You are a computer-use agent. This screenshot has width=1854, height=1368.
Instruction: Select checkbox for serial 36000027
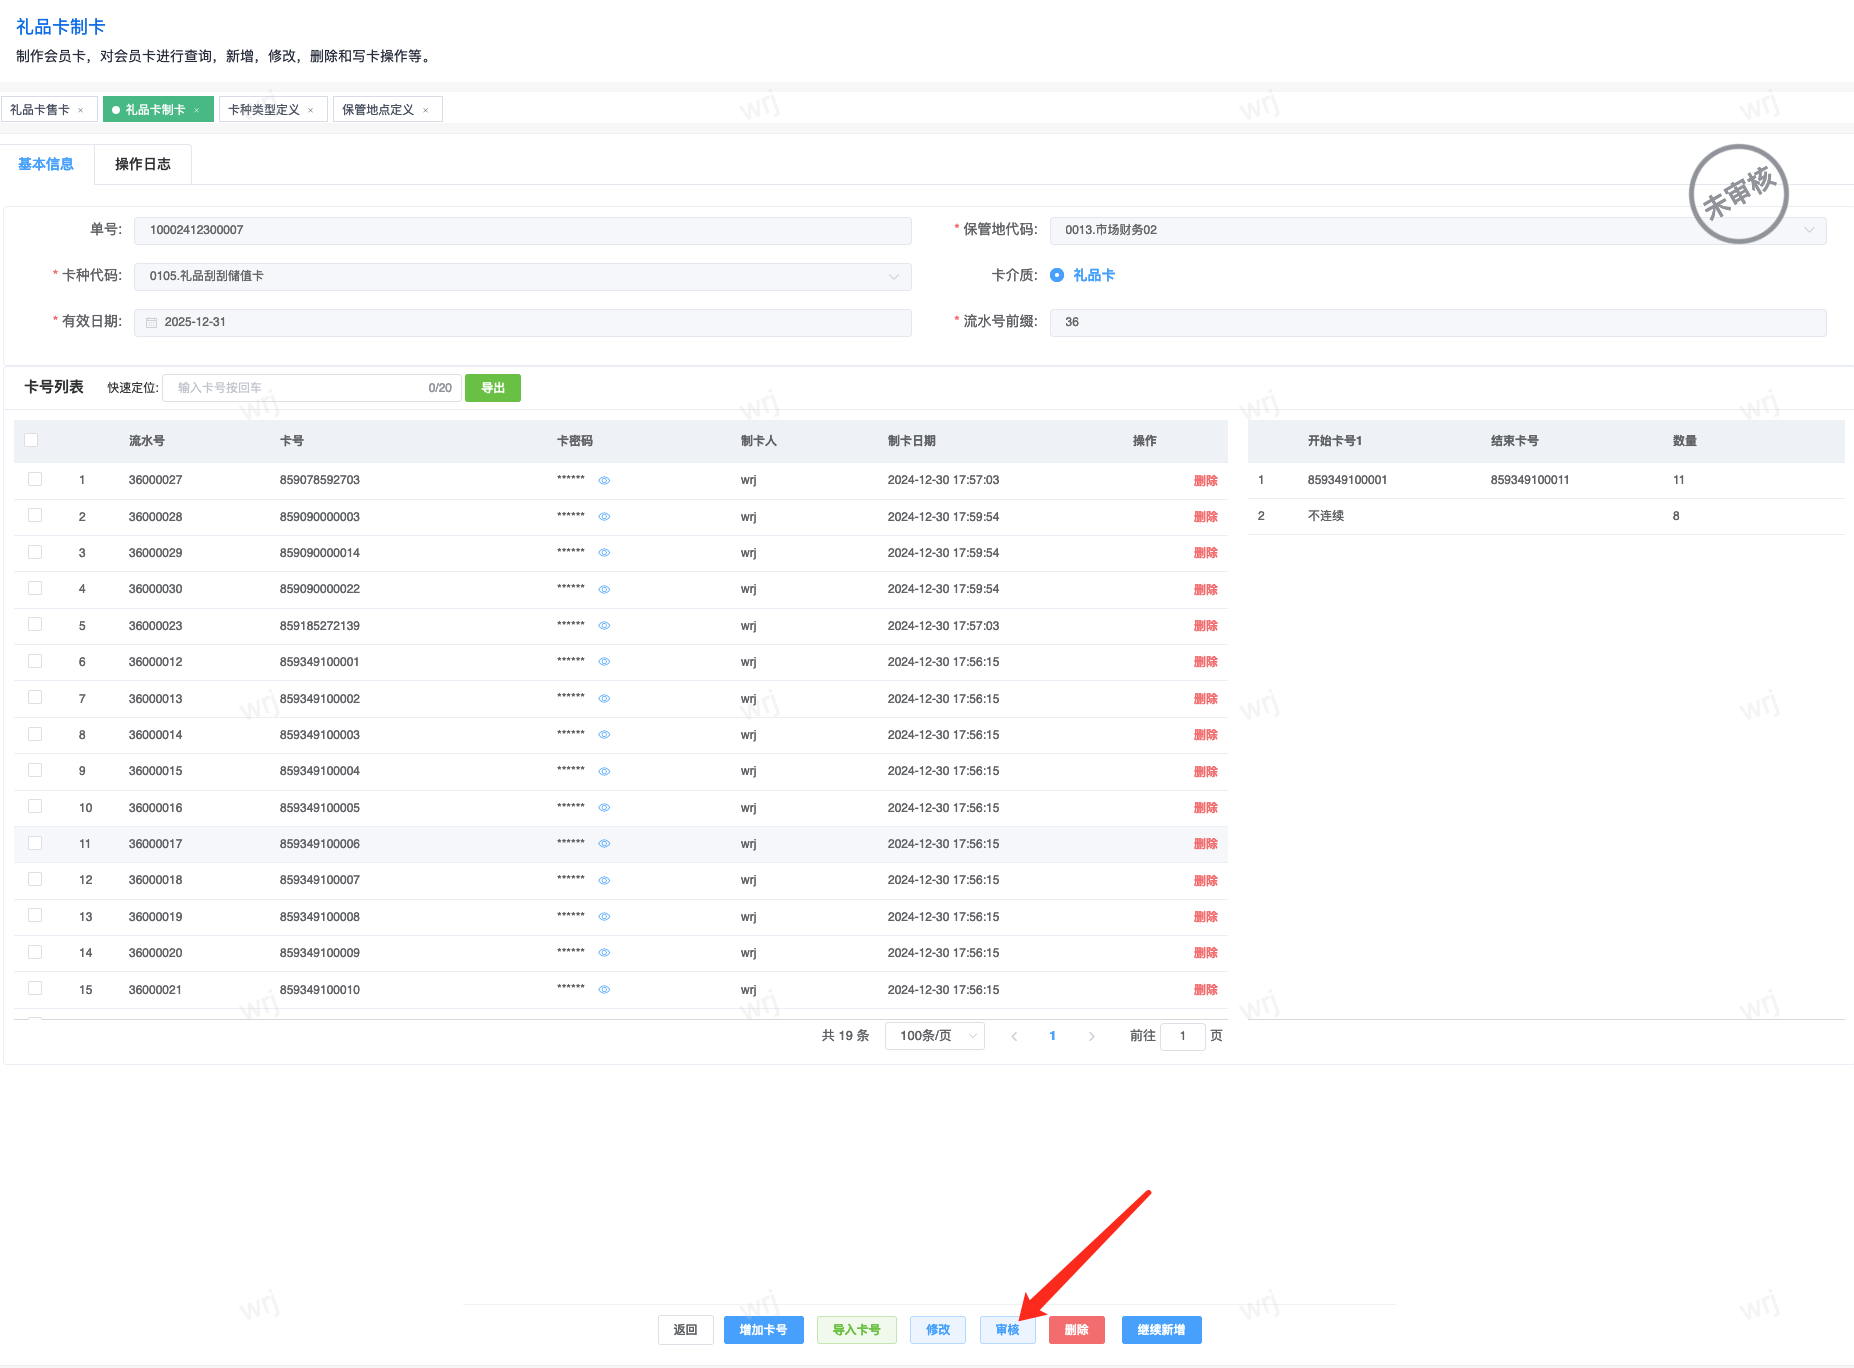pos(35,479)
